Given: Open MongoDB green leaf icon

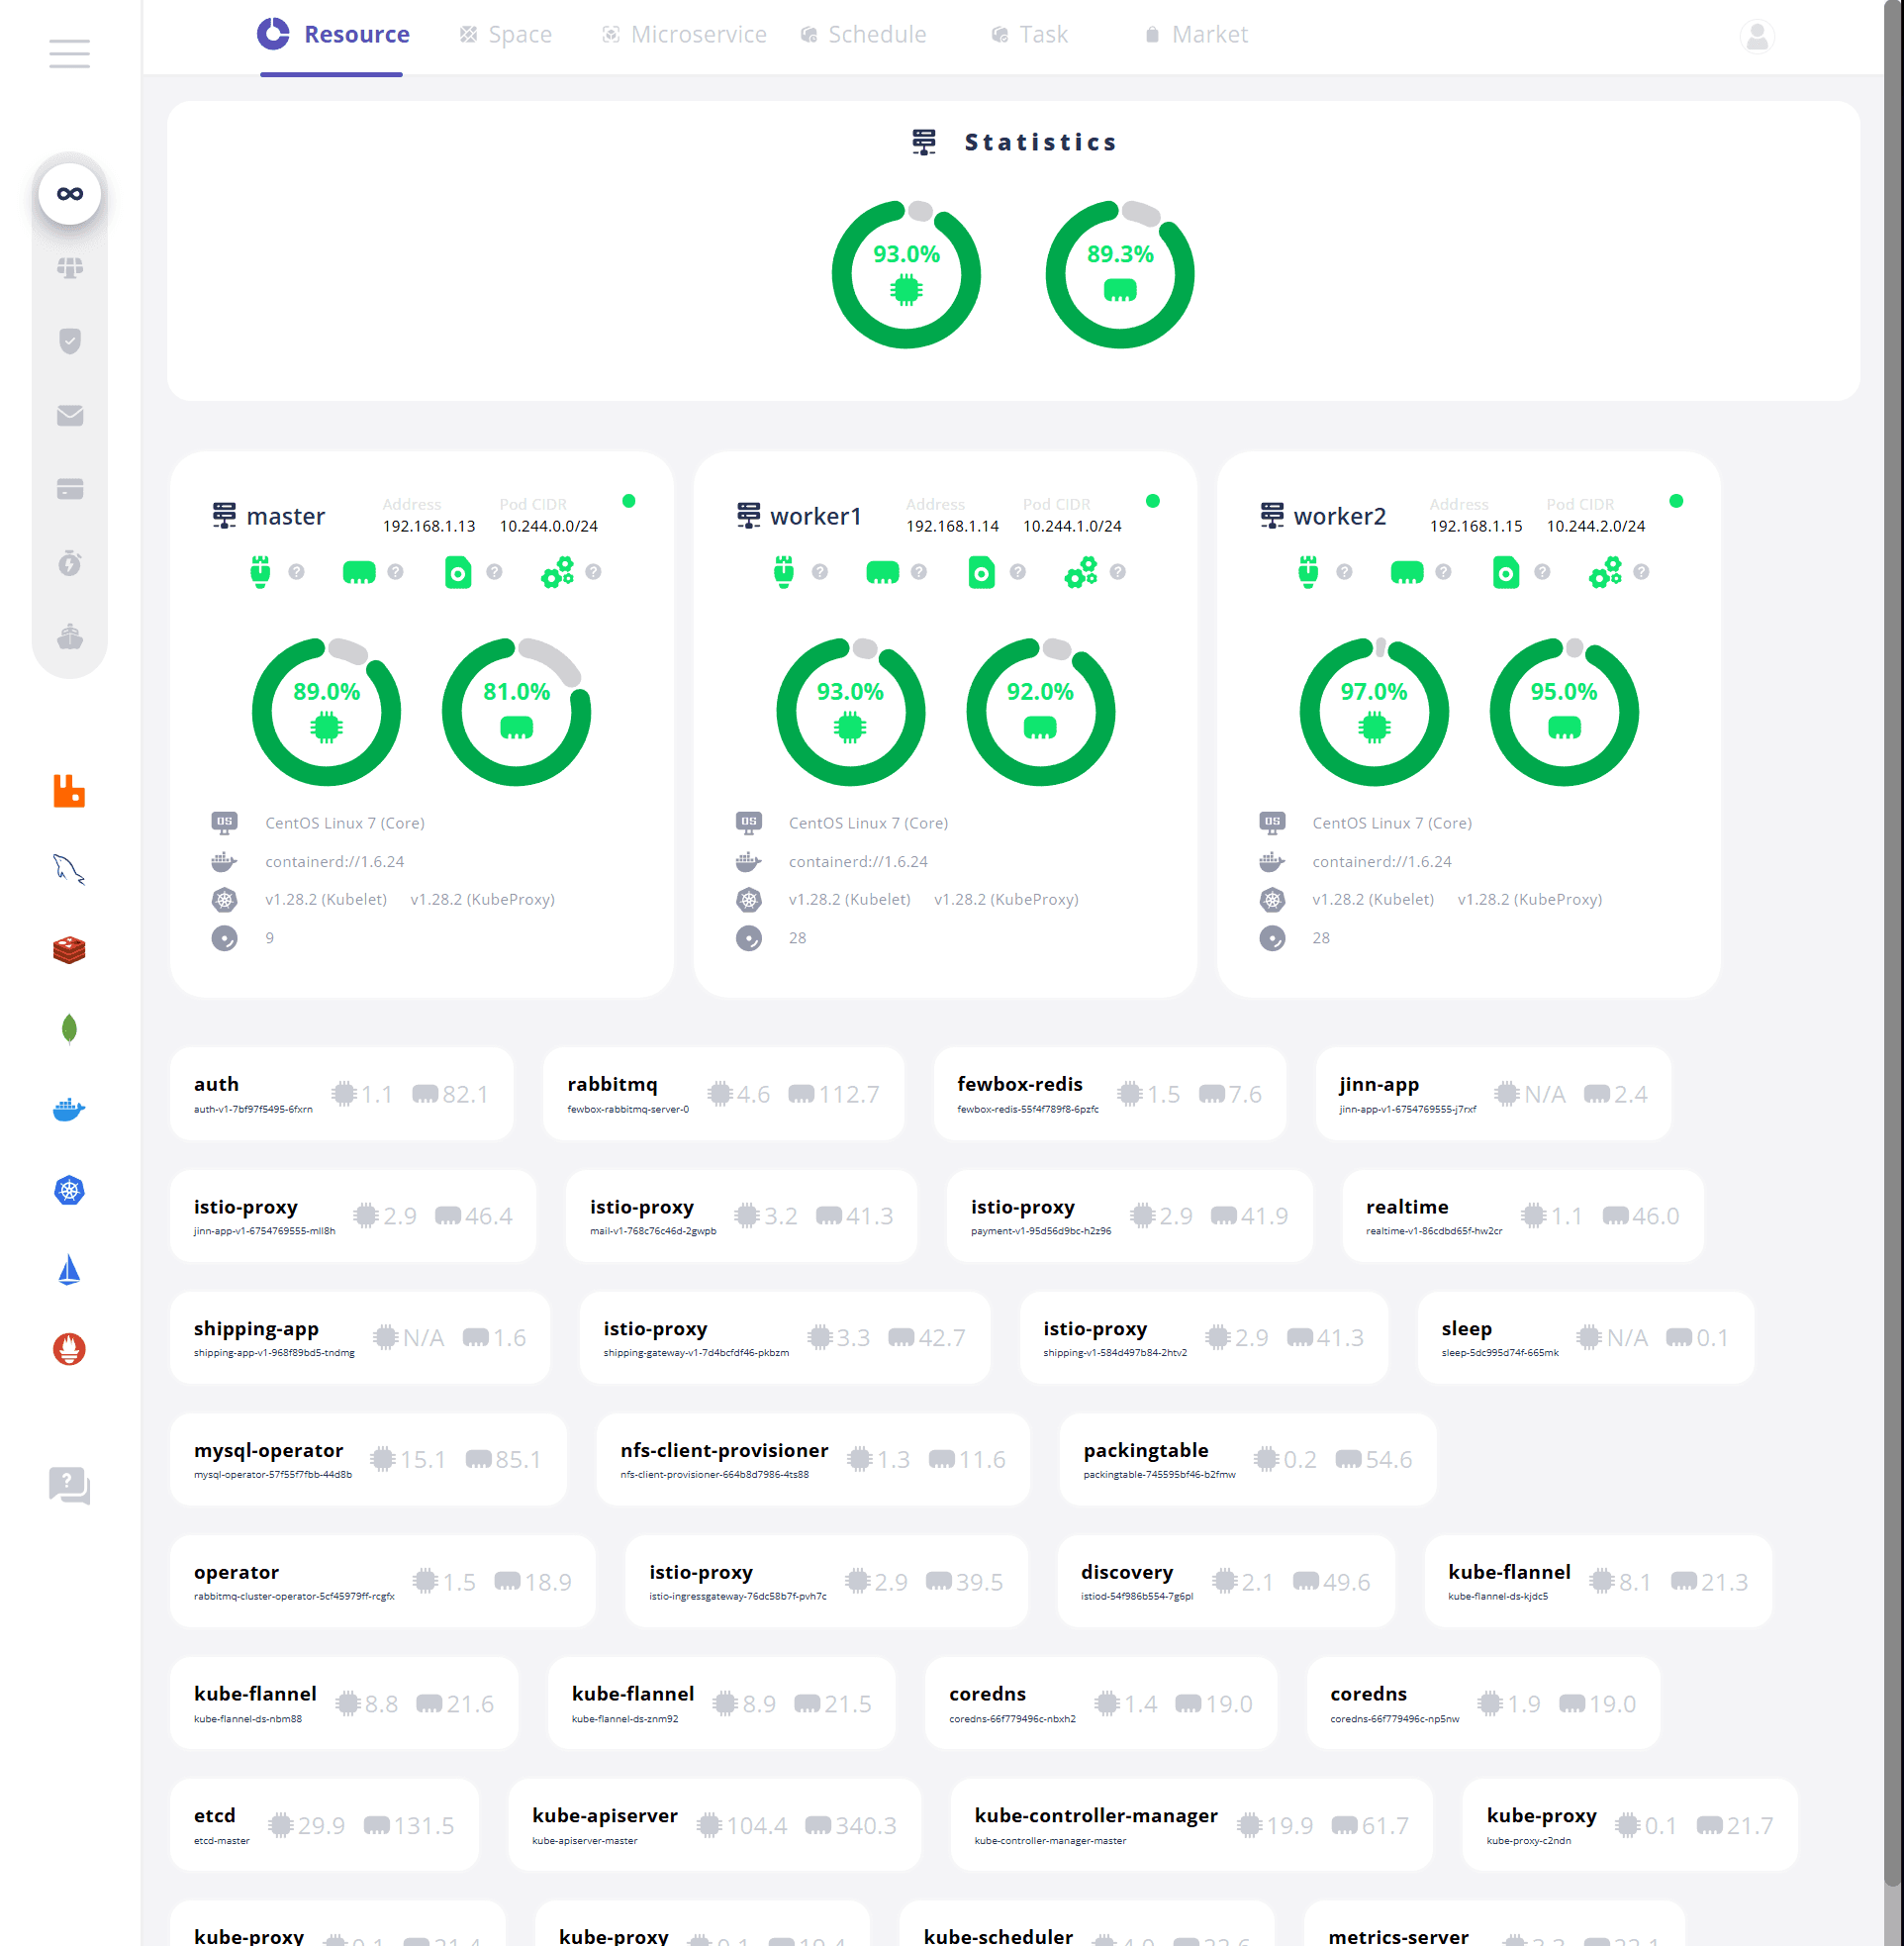Looking at the screenshot, I should pos(69,1029).
